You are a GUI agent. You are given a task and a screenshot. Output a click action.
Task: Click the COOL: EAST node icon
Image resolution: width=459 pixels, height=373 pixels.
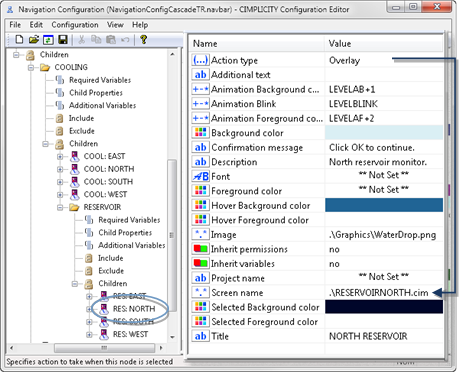pyautogui.click(x=75, y=156)
